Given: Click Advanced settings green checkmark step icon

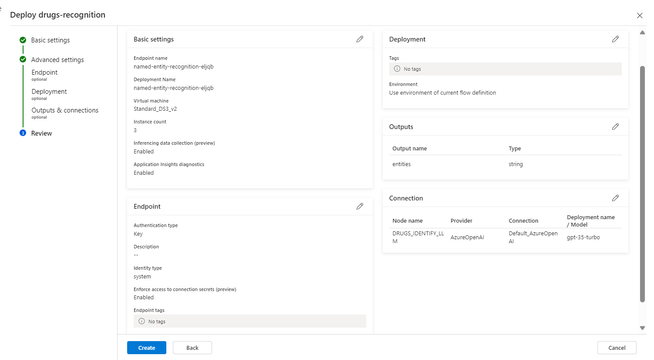Looking at the screenshot, I should (x=23, y=59).
